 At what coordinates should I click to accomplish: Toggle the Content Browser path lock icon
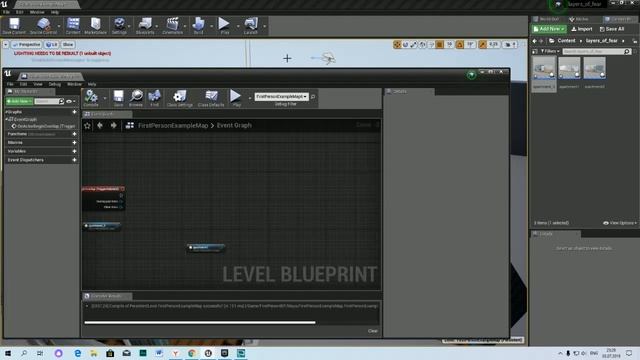click(x=635, y=41)
